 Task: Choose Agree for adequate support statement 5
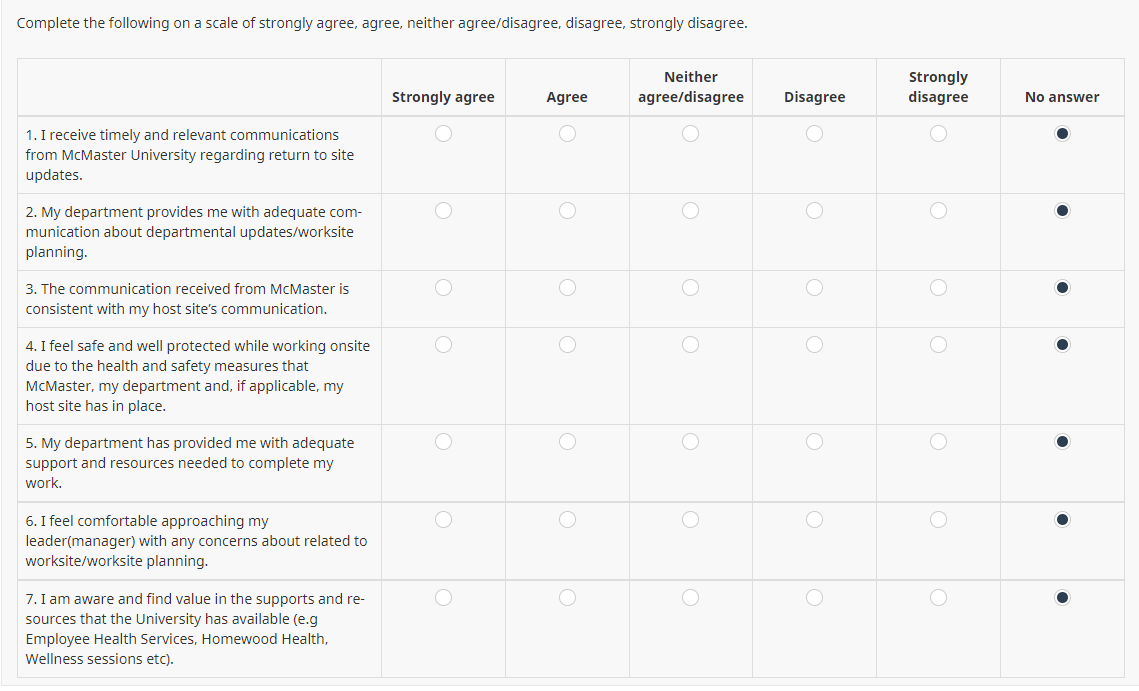coord(567,442)
